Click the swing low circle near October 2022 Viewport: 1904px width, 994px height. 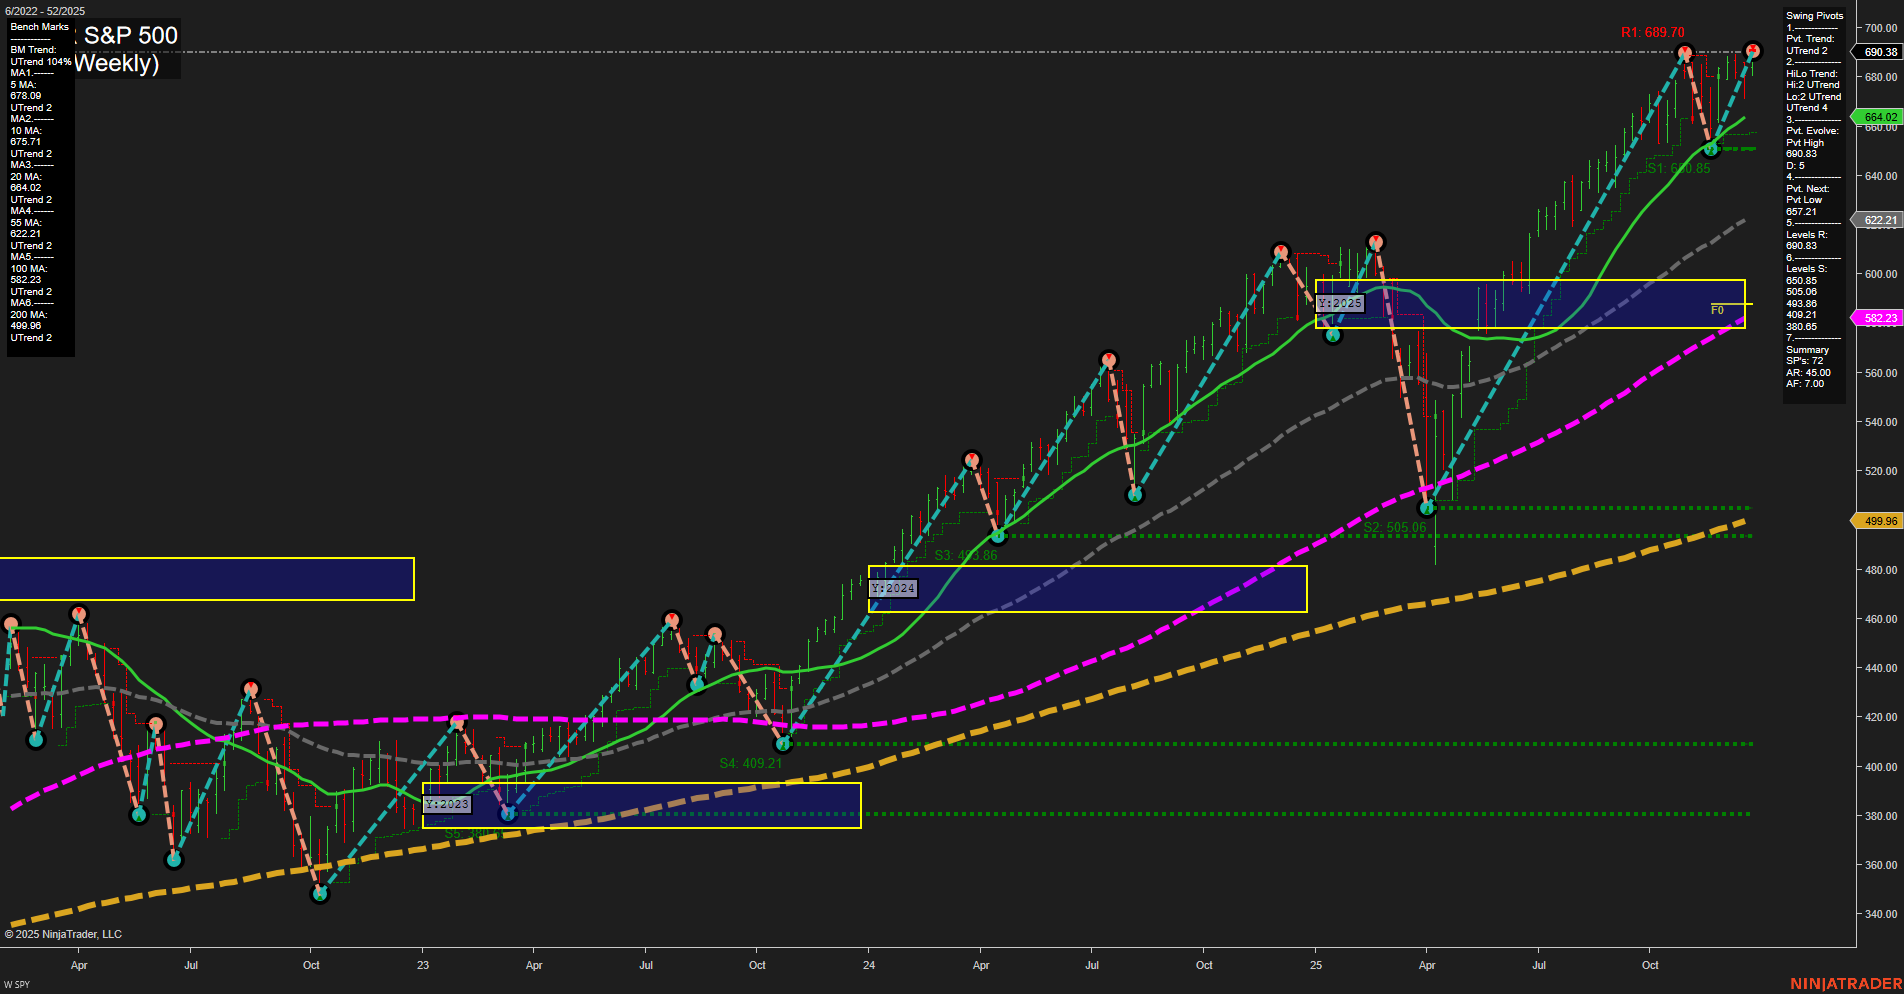click(319, 893)
